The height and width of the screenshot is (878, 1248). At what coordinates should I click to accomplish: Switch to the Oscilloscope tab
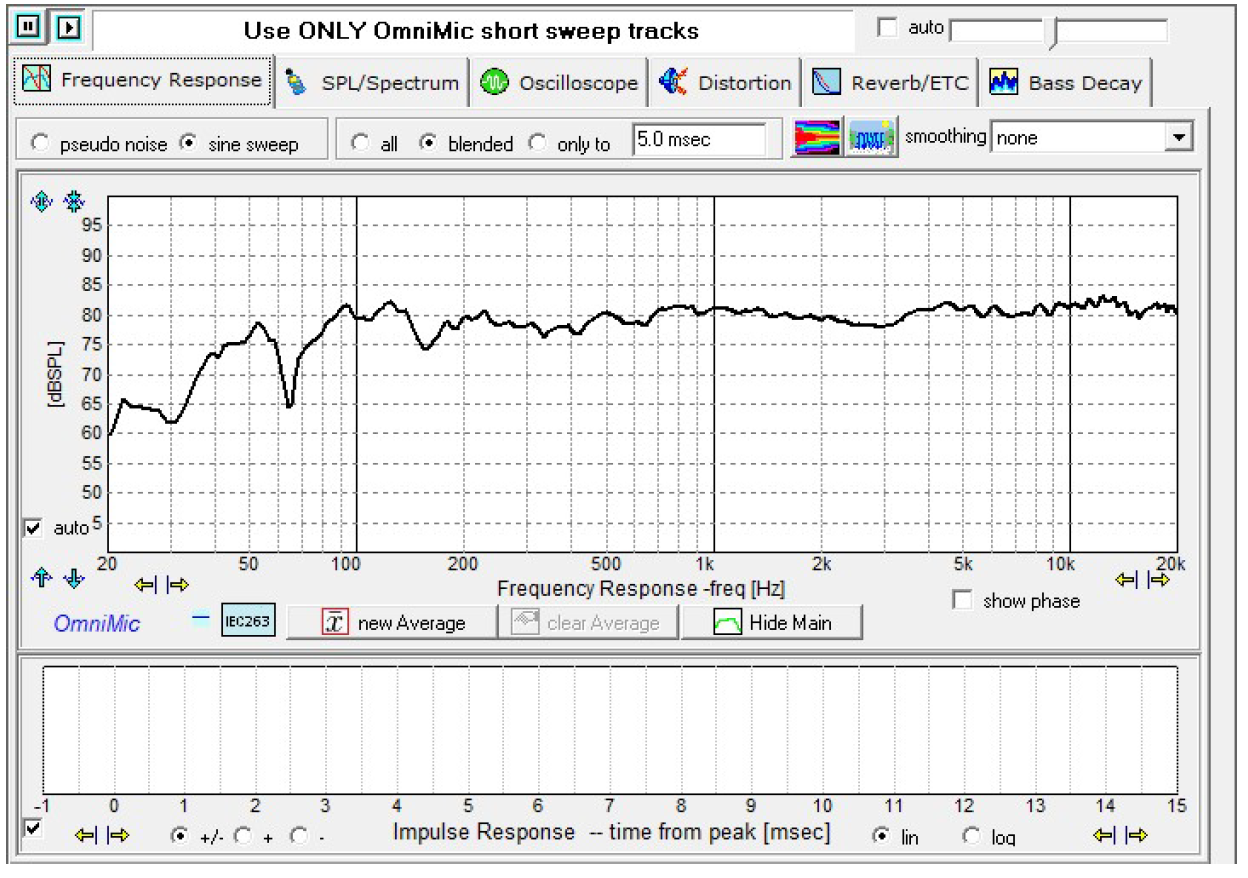559,83
